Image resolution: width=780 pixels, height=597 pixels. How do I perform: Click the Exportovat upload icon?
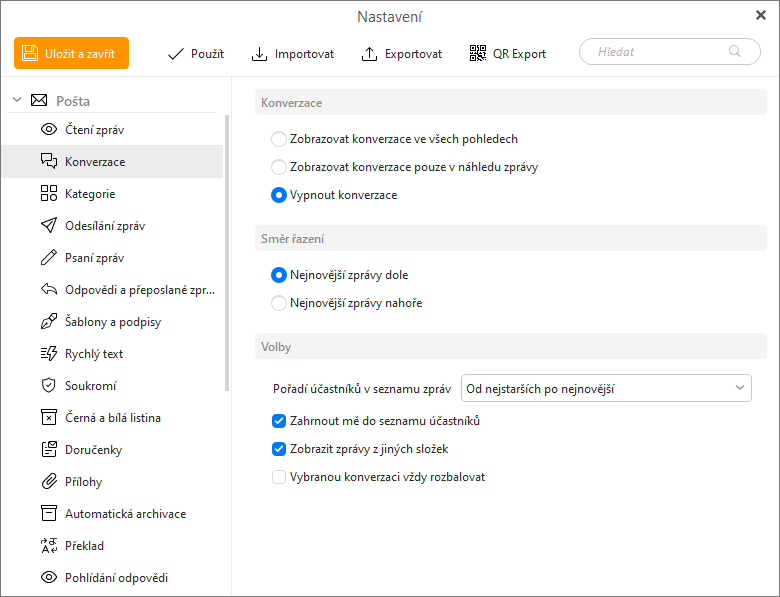point(369,54)
